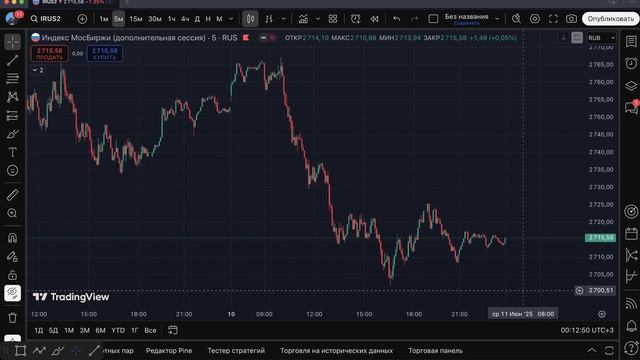Add symbol with plus icon
The image size is (640, 360).
click(82, 19)
